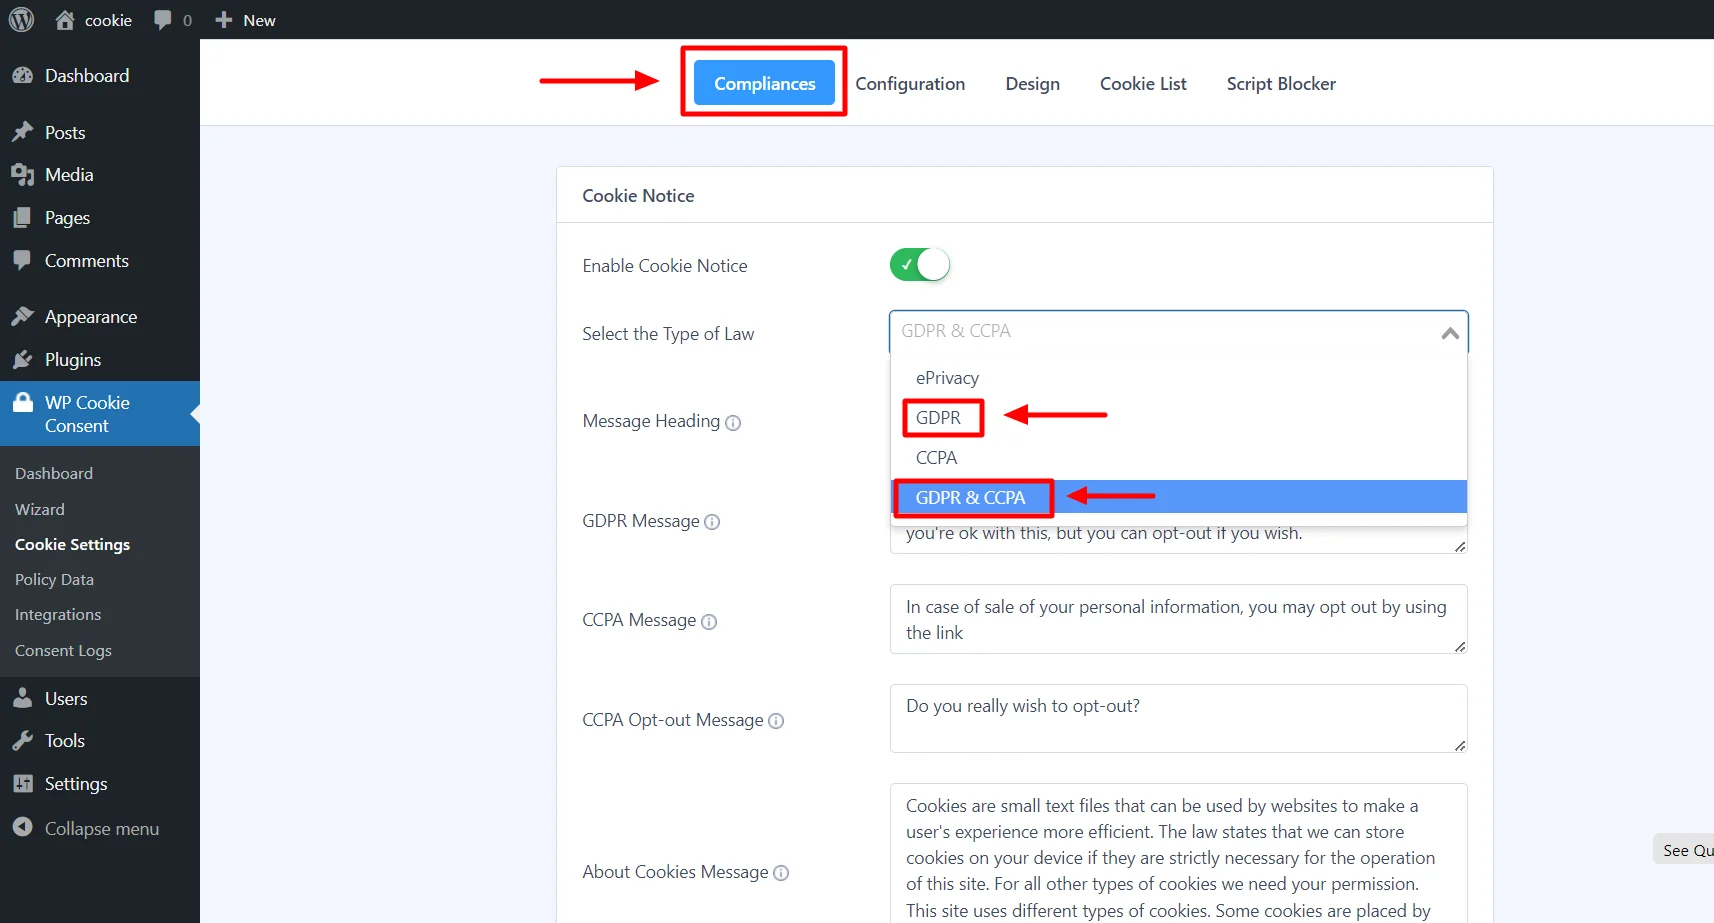
Task: Click the WordPress logo icon
Action: click(x=21, y=20)
